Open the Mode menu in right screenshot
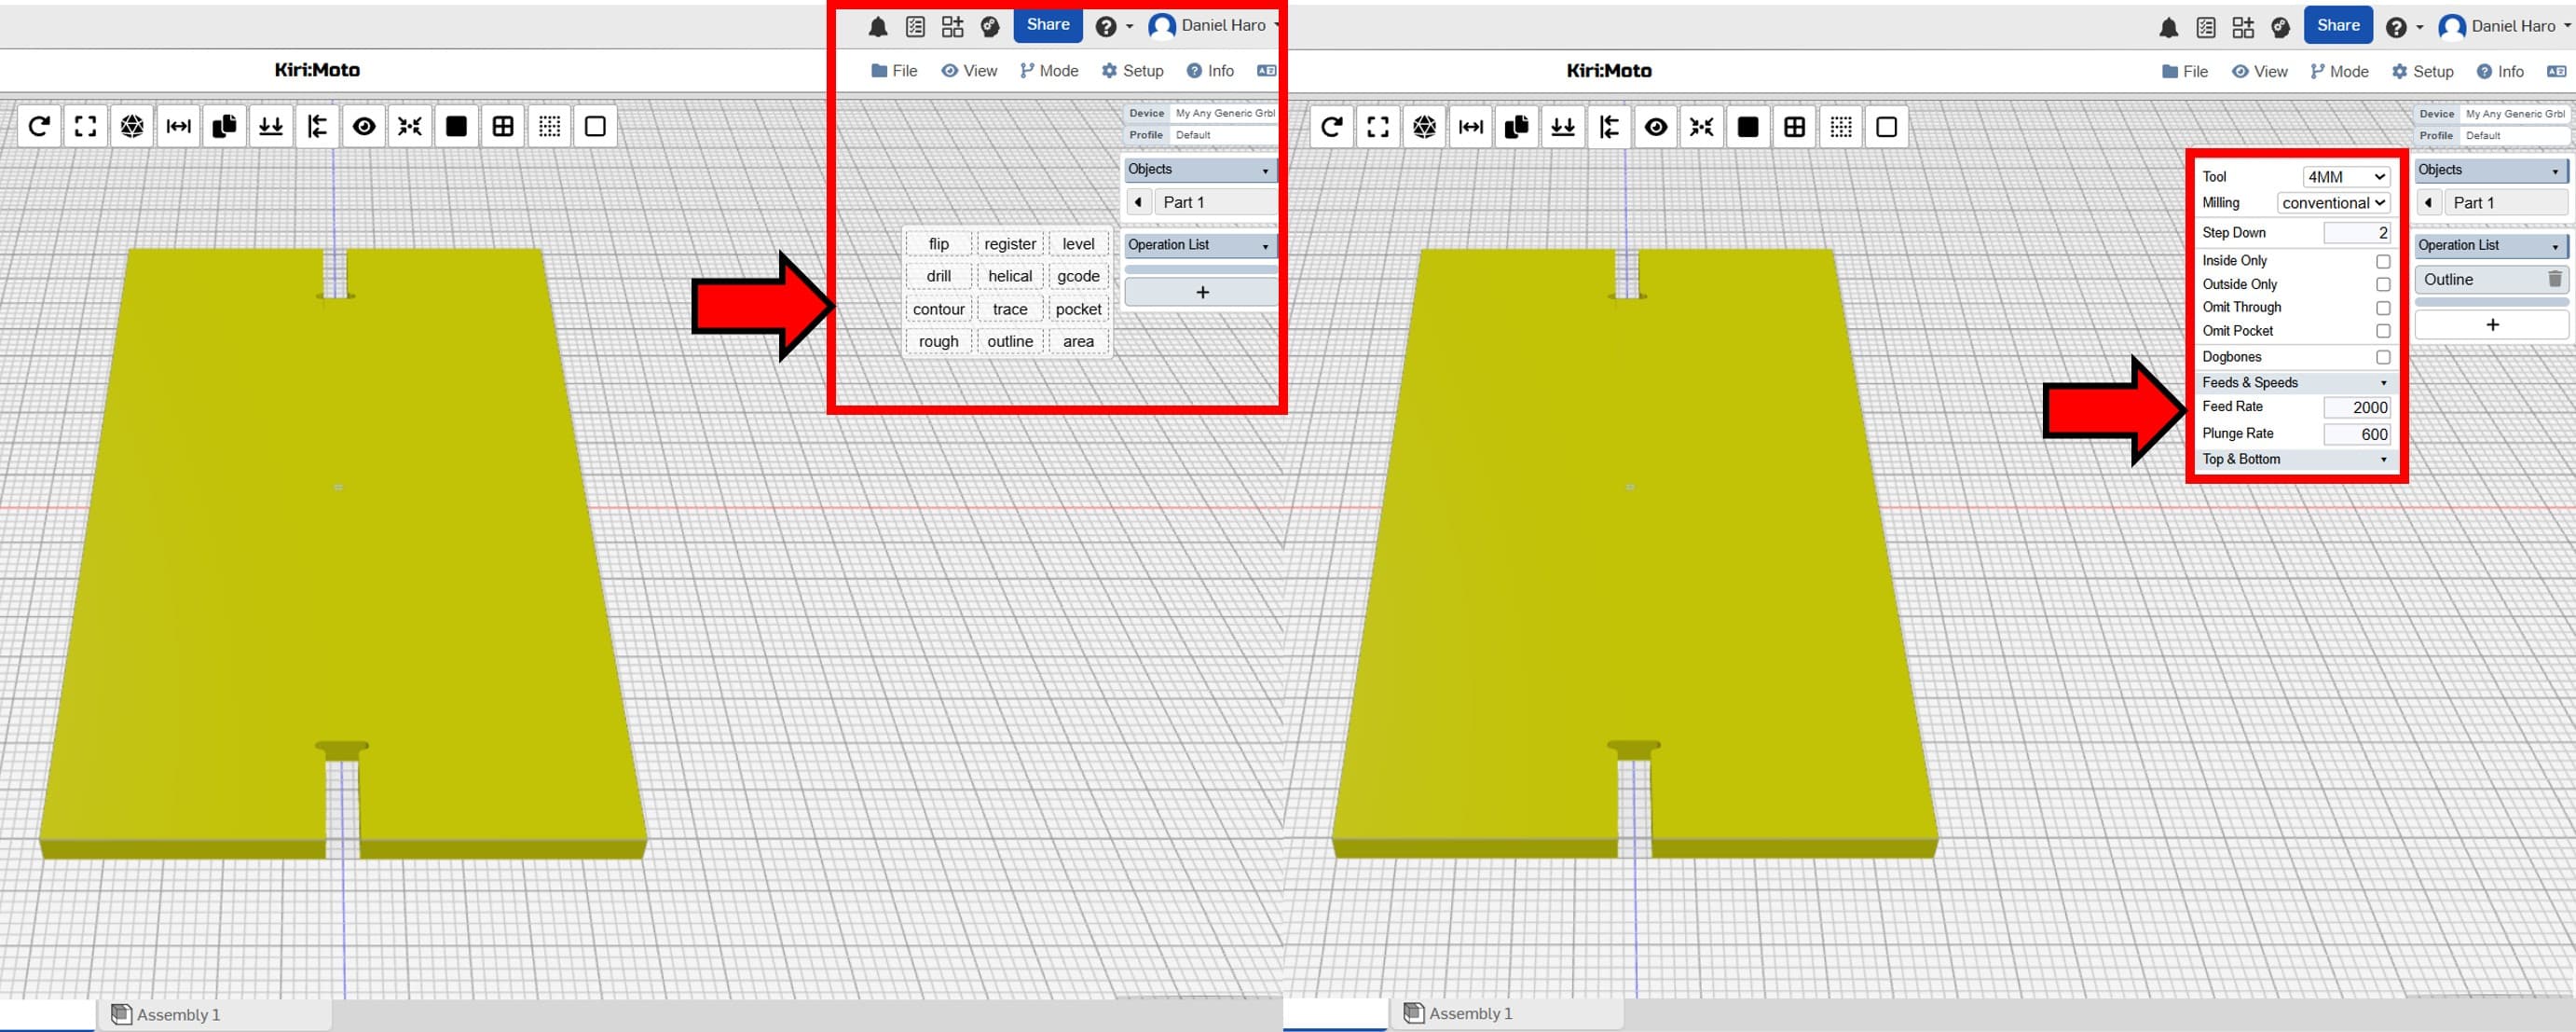 [x=2338, y=72]
